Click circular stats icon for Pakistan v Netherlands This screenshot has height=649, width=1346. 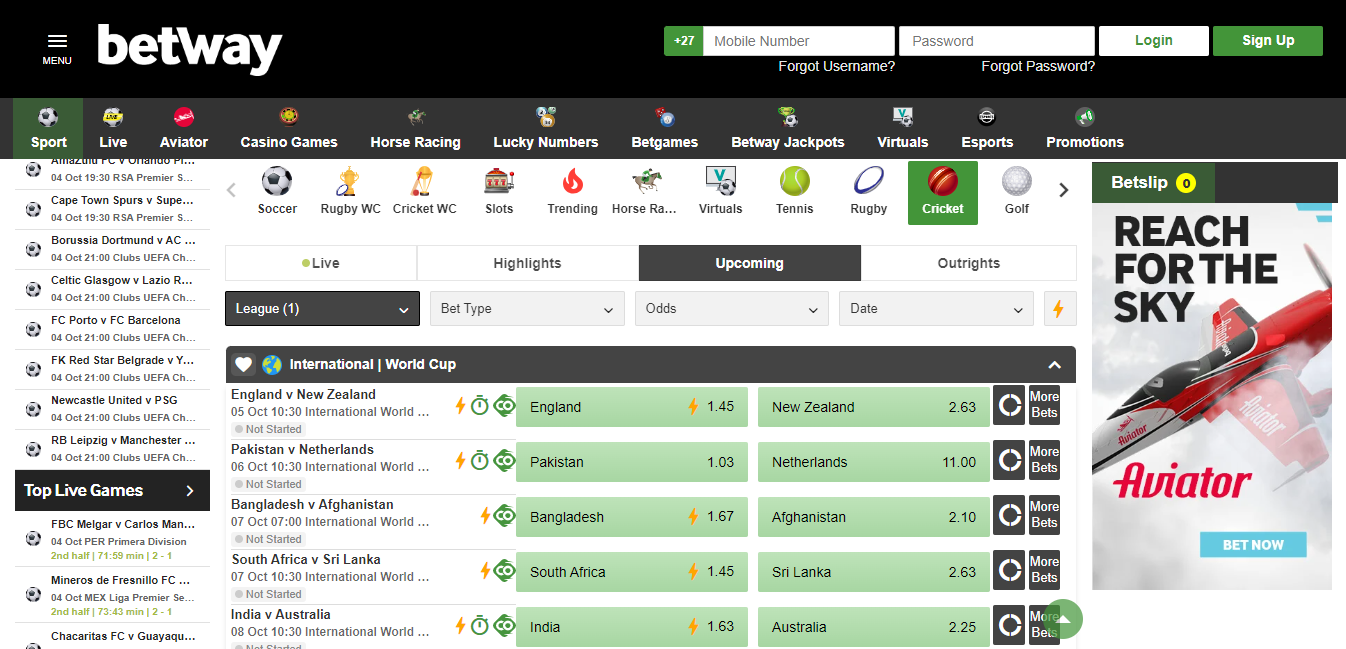1009,461
